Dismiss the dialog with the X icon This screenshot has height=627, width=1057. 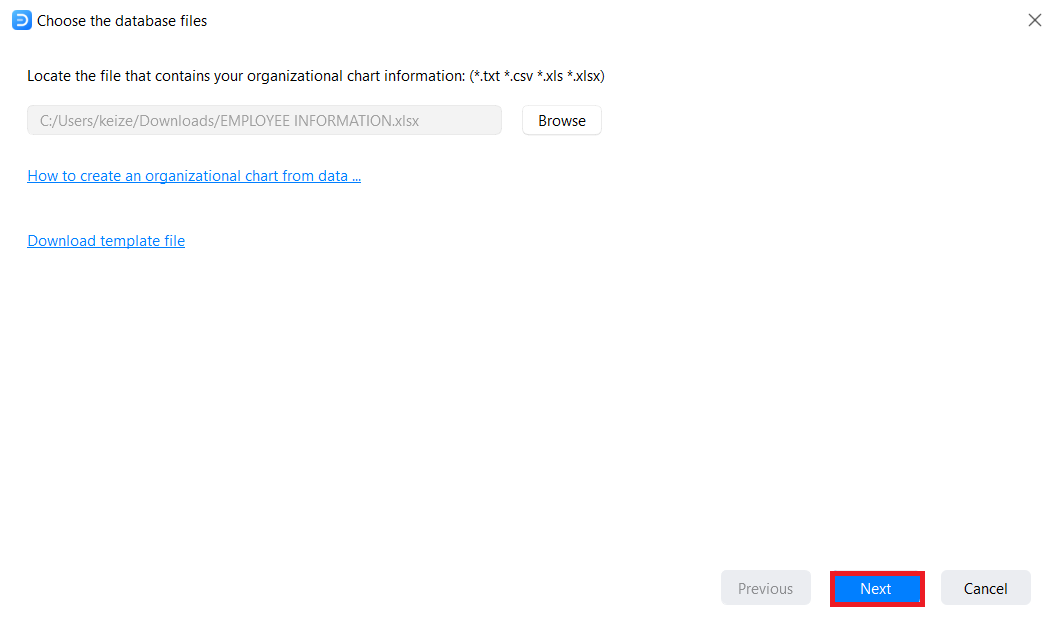click(1034, 20)
